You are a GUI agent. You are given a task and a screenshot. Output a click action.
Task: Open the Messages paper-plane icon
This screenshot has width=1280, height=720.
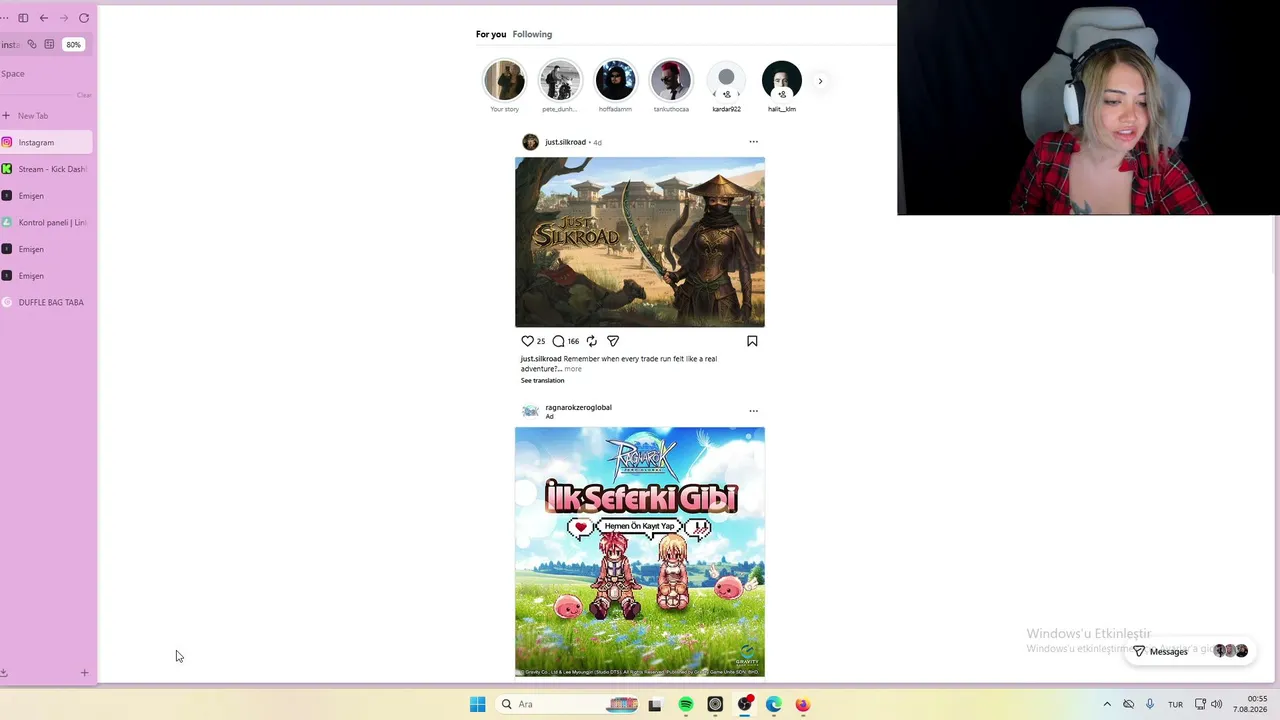point(1138,651)
